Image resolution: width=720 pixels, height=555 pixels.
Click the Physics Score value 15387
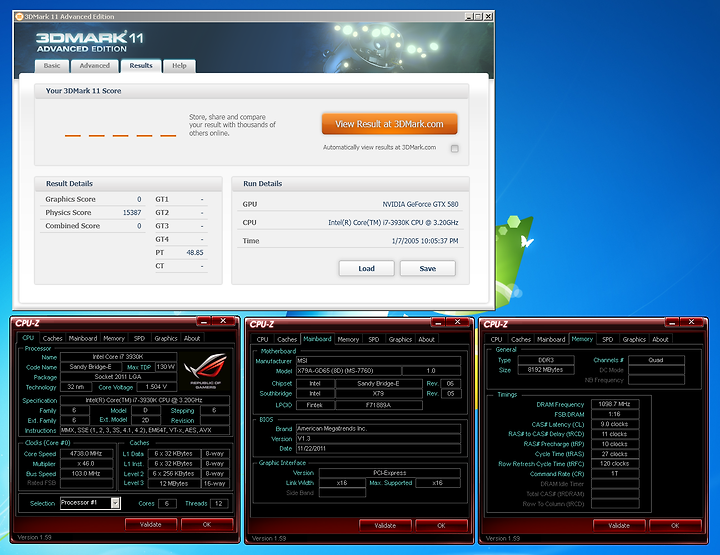click(x=132, y=213)
